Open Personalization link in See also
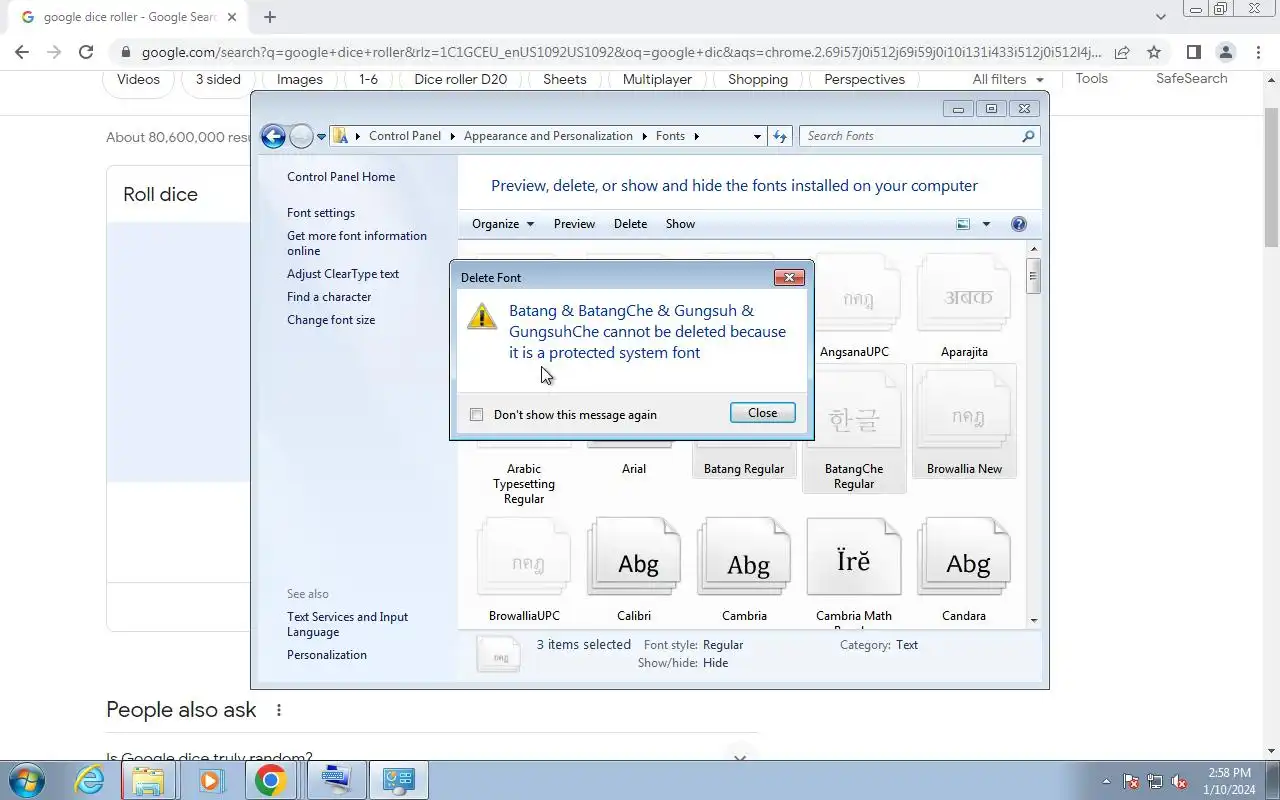Screen dimensions: 1280x800 (x=327, y=655)
